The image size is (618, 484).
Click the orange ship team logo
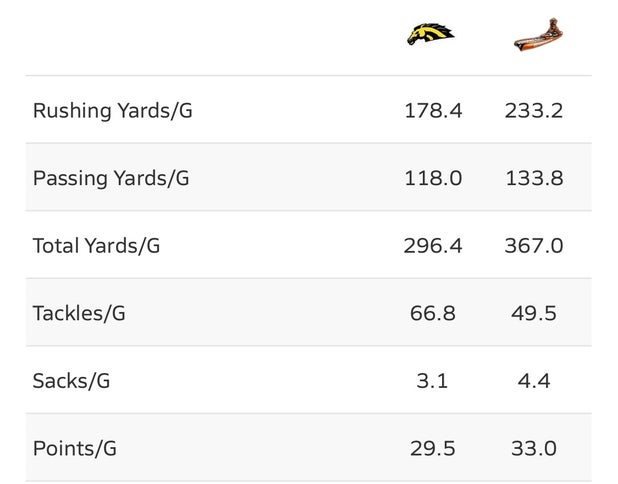[535, 35]
